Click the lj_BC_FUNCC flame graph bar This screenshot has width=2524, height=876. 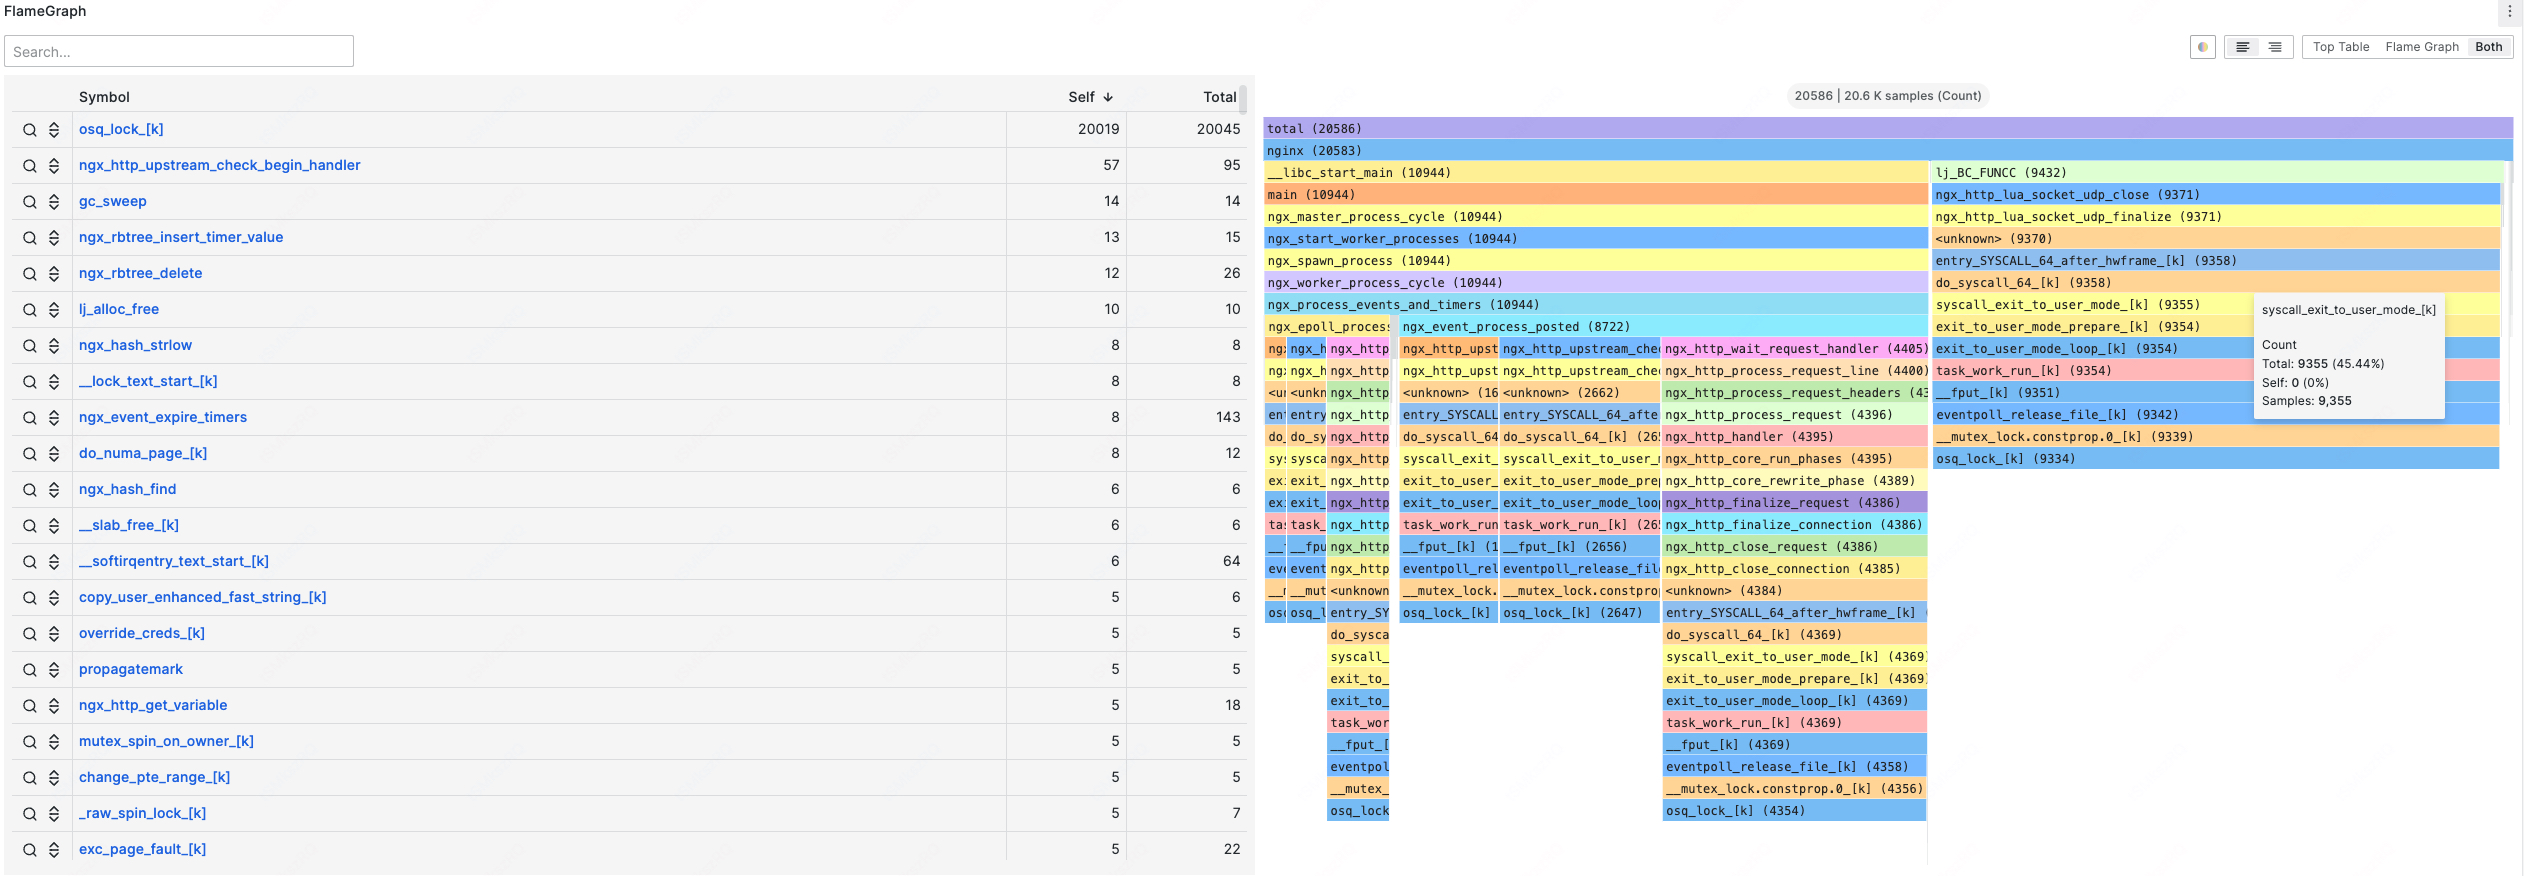[x=2213, y=173]
